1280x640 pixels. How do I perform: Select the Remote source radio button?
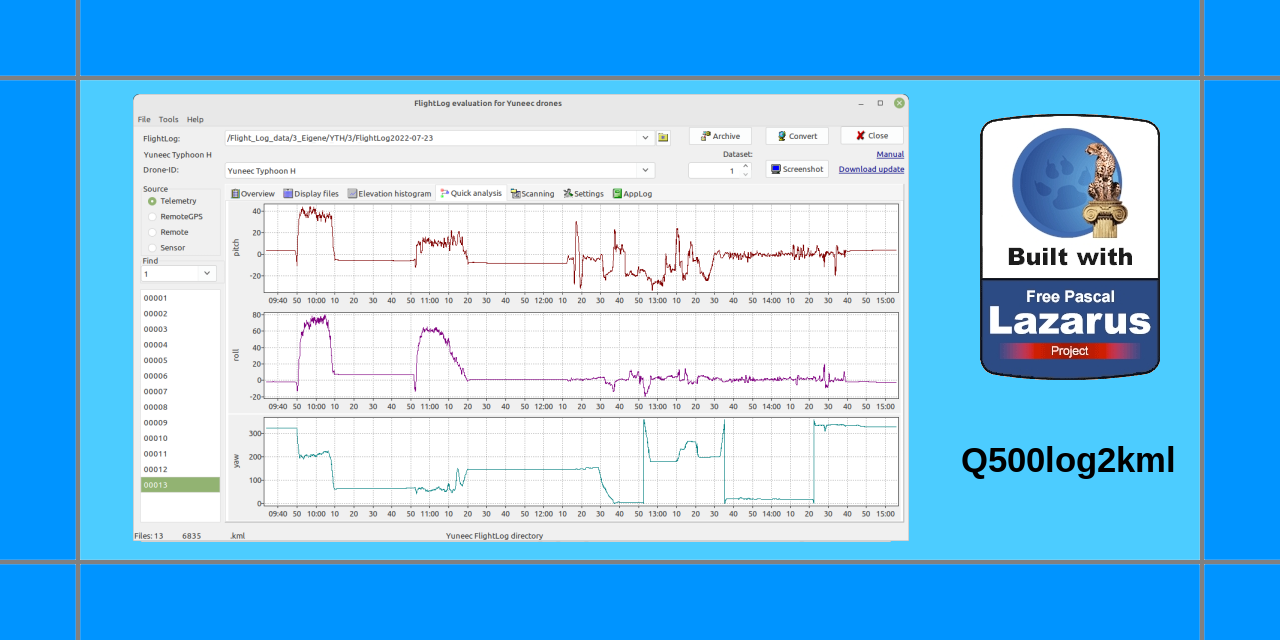[x=153, y=232]
